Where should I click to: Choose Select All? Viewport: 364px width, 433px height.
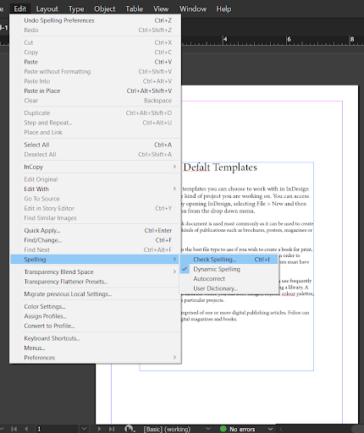pyautogui.click(x=96, y=145)
